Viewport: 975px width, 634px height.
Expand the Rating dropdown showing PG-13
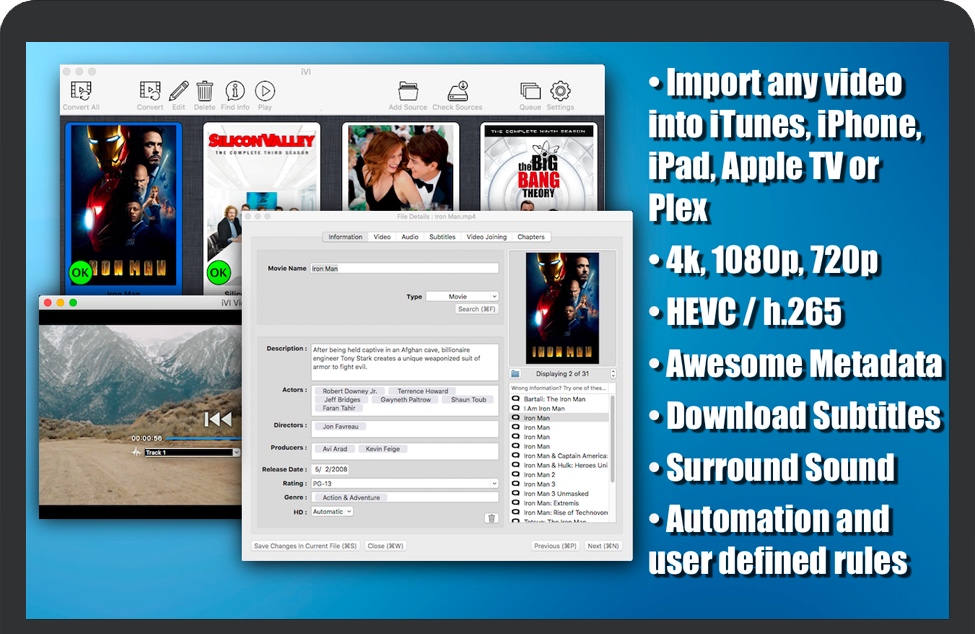(404, 483)
